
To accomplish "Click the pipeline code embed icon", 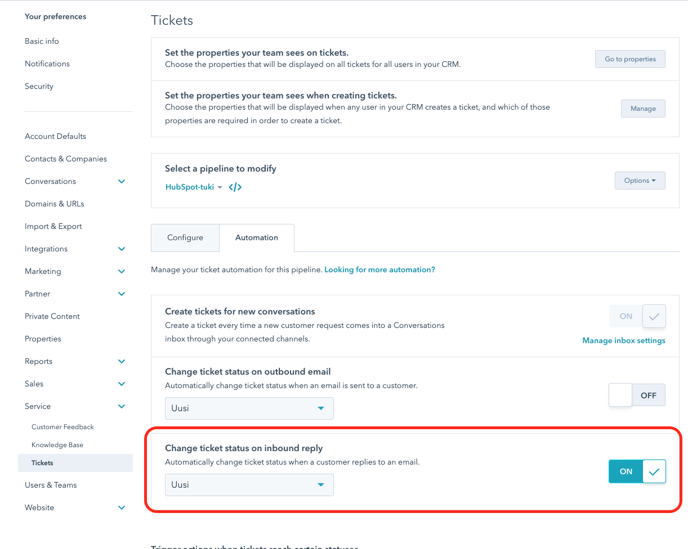I will (x=235, y=187).
